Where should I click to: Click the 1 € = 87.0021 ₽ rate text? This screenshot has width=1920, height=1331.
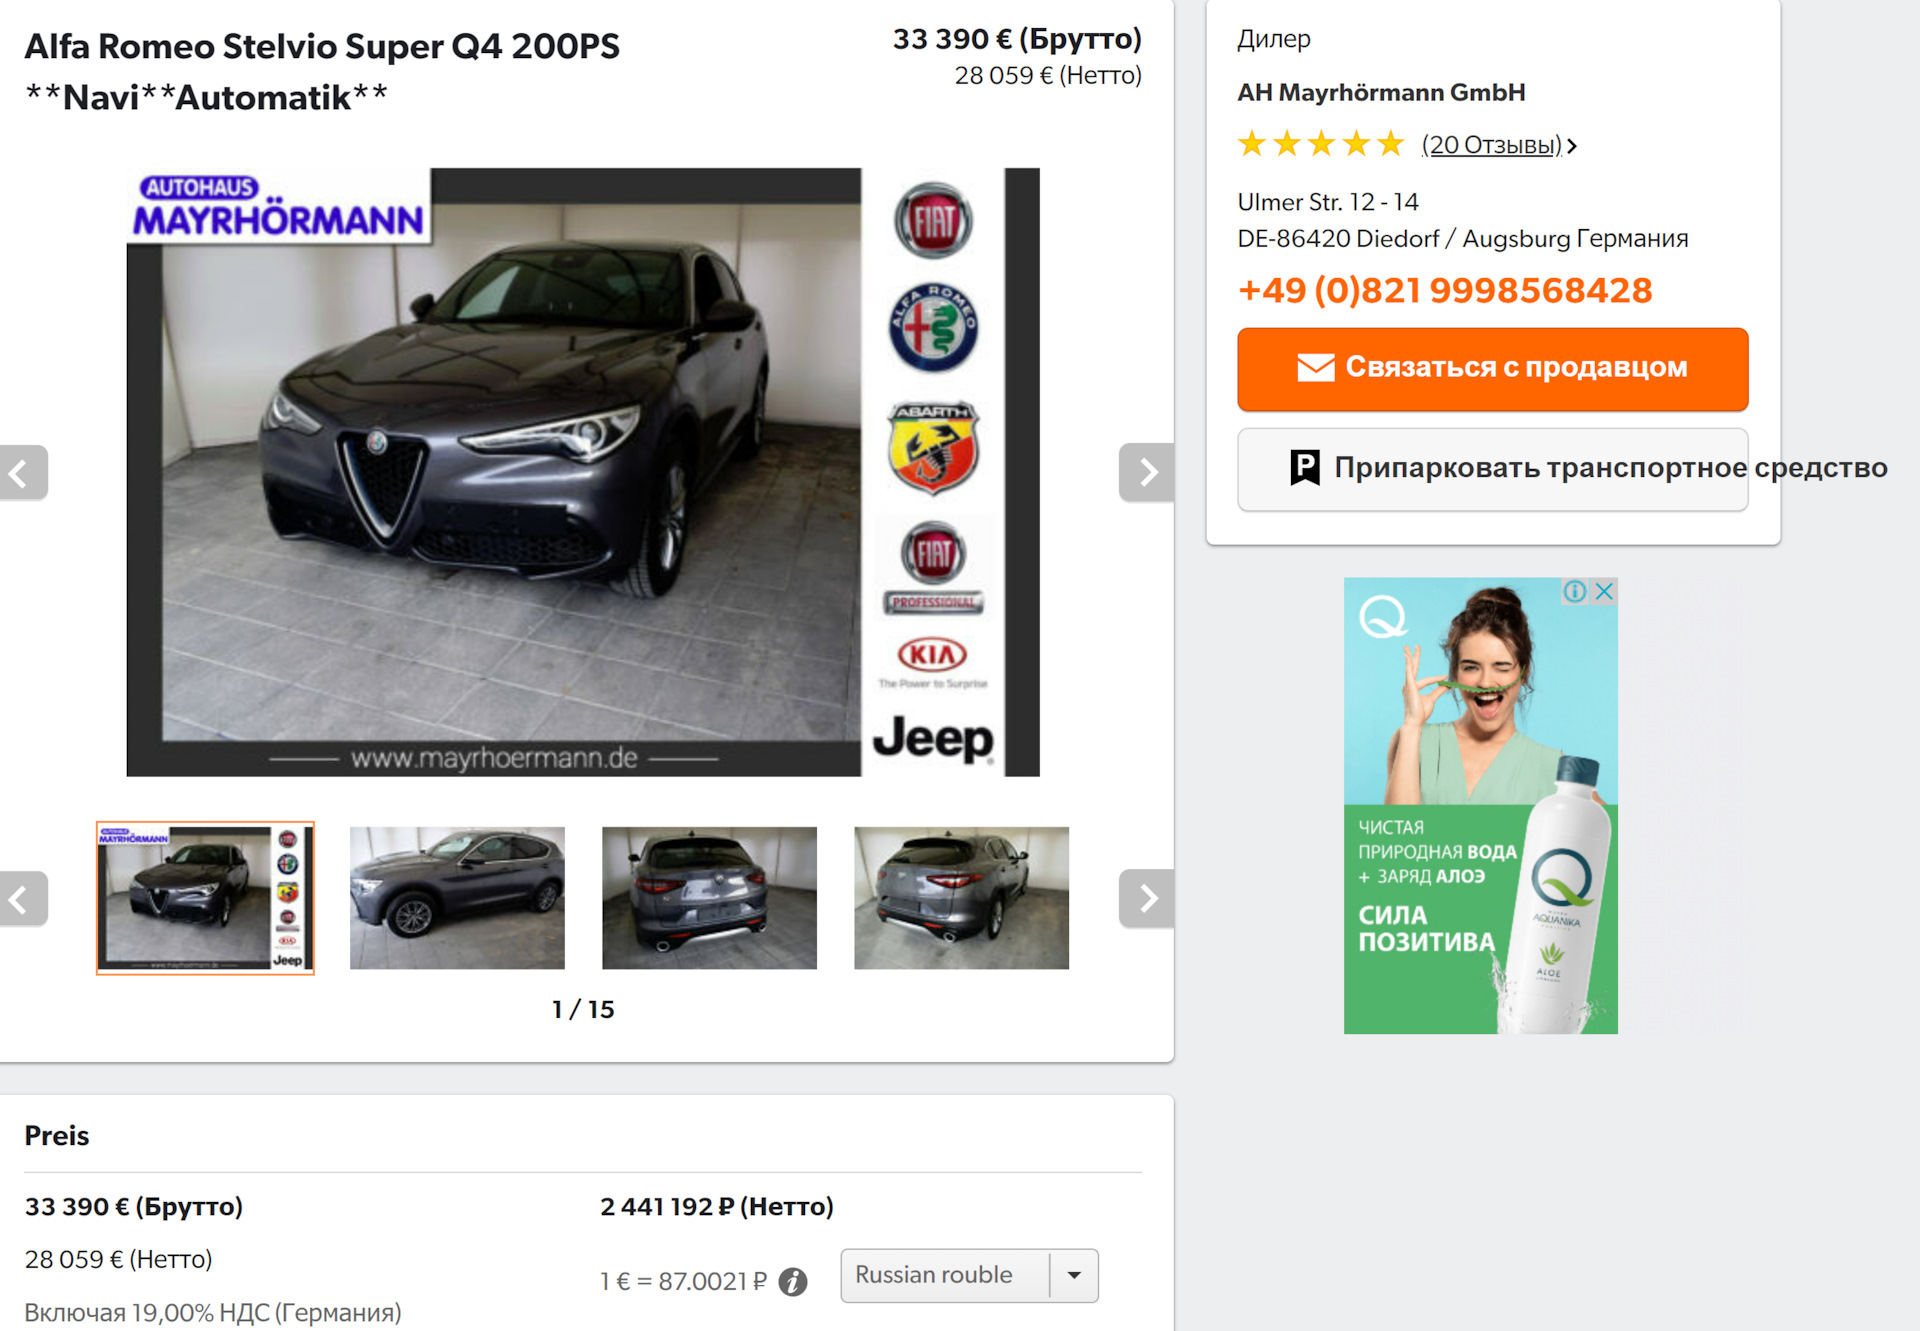tap(684, 1281)
